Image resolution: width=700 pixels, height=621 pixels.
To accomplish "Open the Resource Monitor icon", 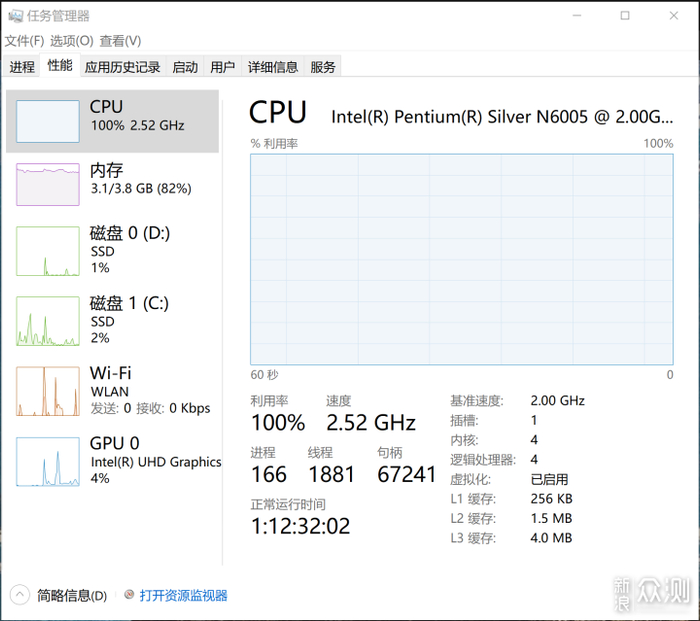I will (x=128, y=595).
